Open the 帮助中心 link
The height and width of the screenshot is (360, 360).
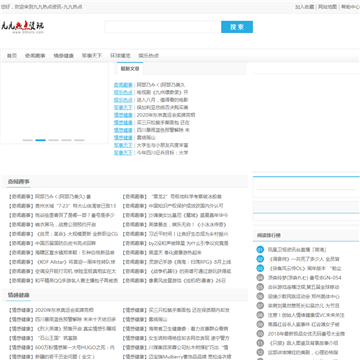(350, 7)
